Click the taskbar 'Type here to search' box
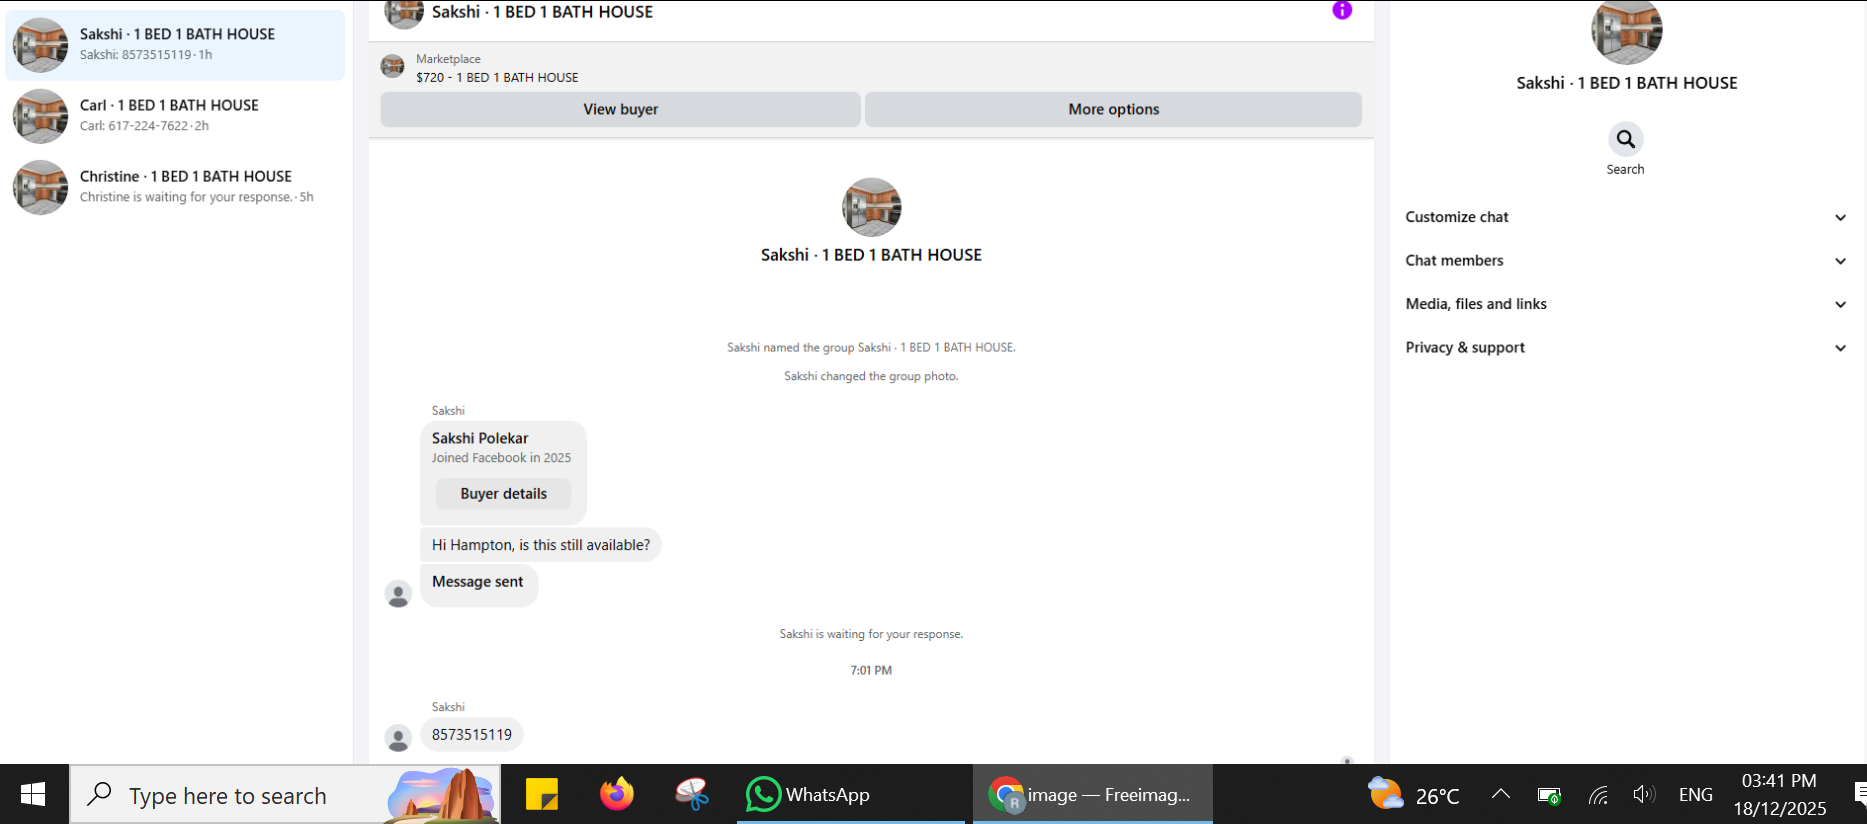Screen dimensions: 1867x824 pyautogui.click(x=285, y=795)
